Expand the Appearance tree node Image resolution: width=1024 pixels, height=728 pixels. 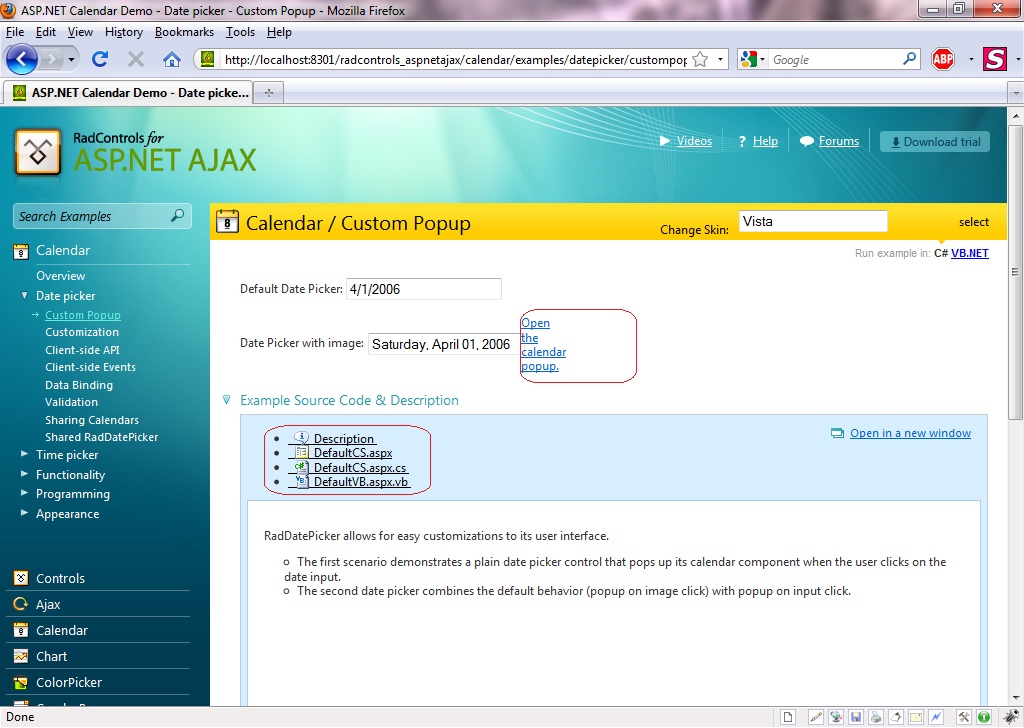pyautogui.click(x=24, y=513)
